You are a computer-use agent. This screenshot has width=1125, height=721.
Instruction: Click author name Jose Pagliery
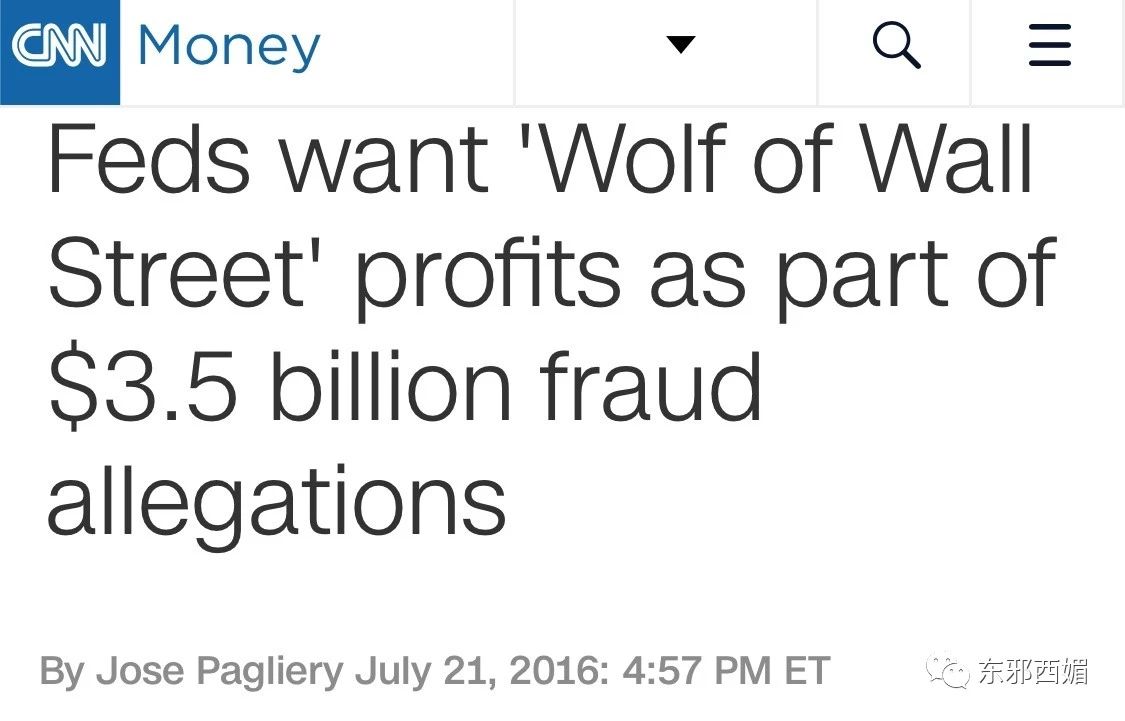[220, 670]
